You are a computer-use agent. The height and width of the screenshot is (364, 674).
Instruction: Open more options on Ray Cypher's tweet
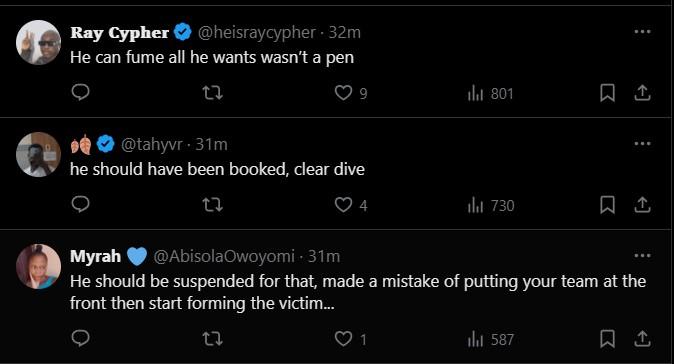click(x=643, y=32)
